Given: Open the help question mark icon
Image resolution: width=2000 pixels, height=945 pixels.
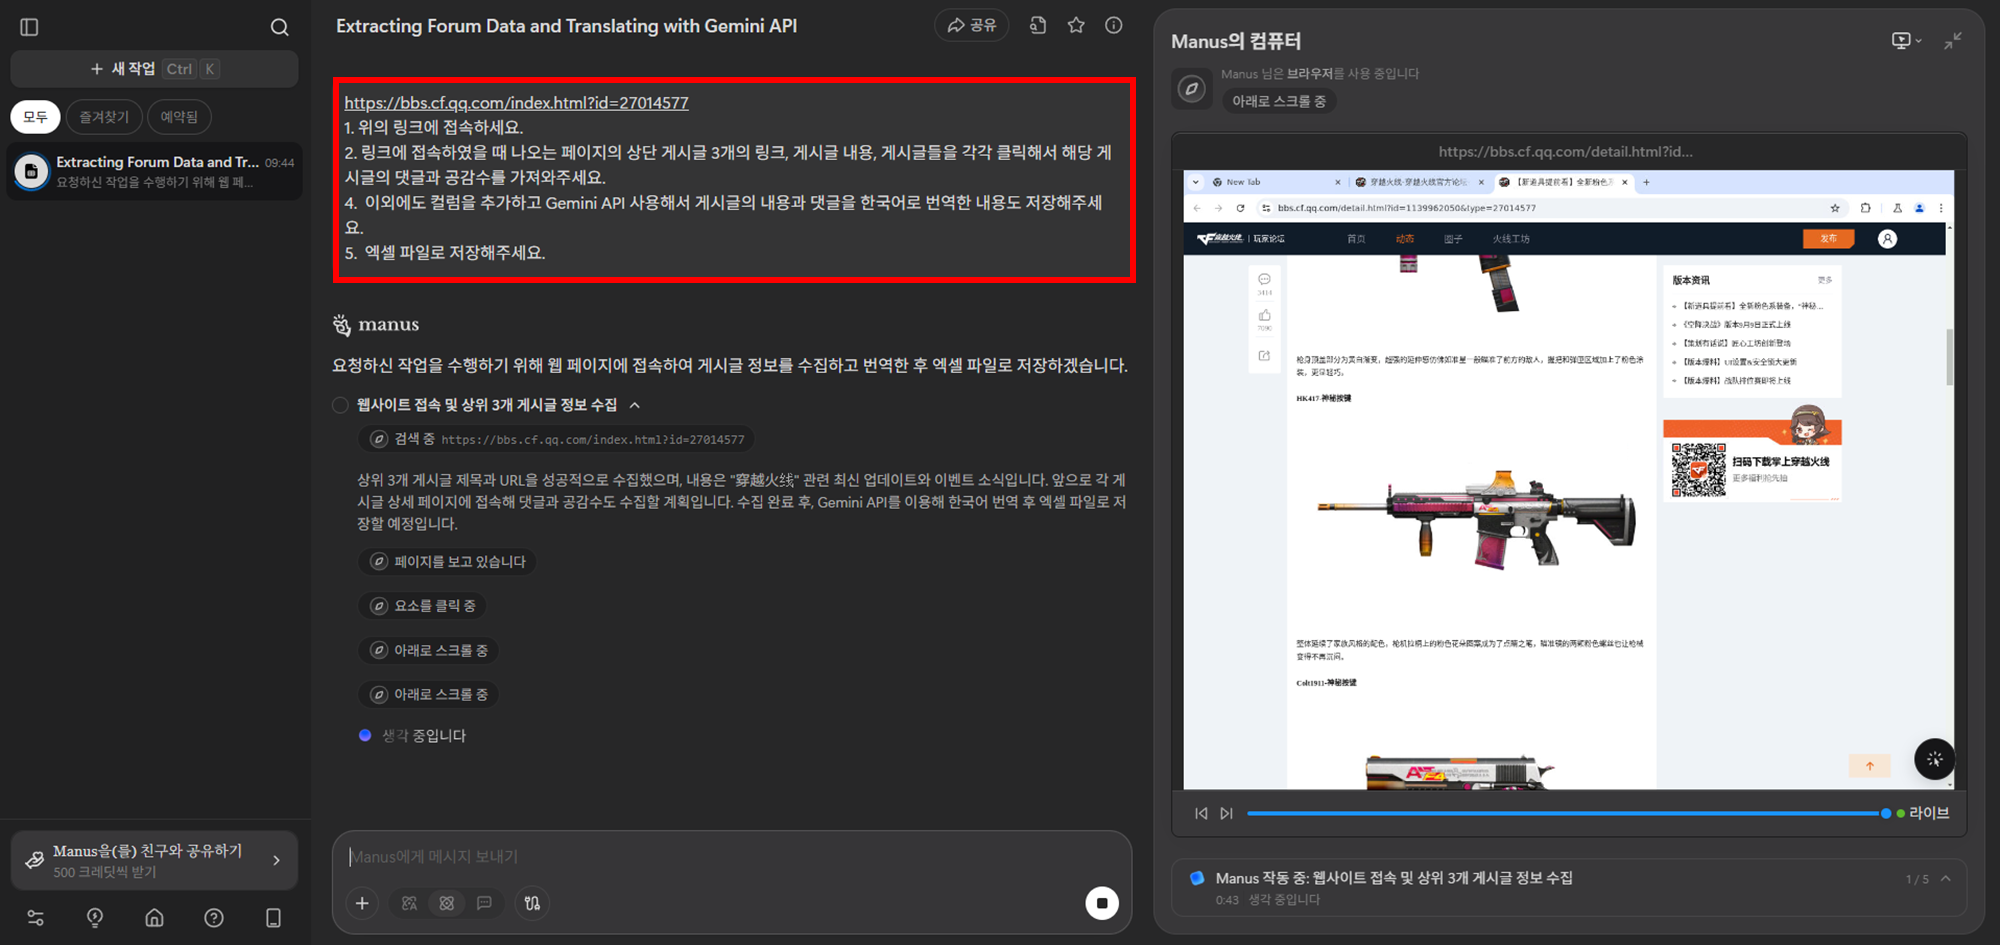Looking at the screenshot, I should pos(214,917).
